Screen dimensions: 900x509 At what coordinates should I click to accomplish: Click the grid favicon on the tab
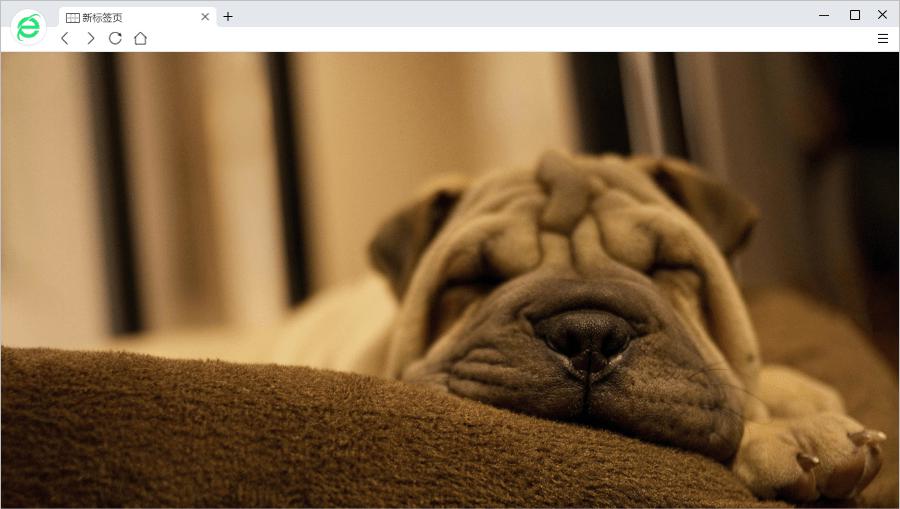pyautogui.click(x=73, y=17)
